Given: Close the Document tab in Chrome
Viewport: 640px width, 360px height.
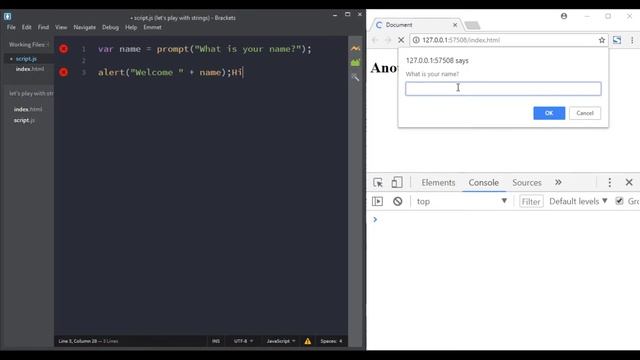Looking at the screenshot, I should pos(455,25).
